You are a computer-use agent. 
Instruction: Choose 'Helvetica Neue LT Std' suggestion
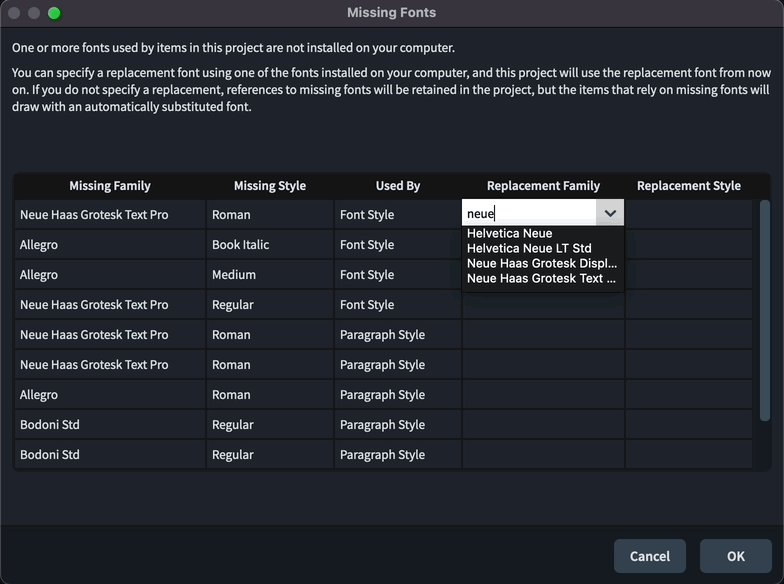coord(529,248)
